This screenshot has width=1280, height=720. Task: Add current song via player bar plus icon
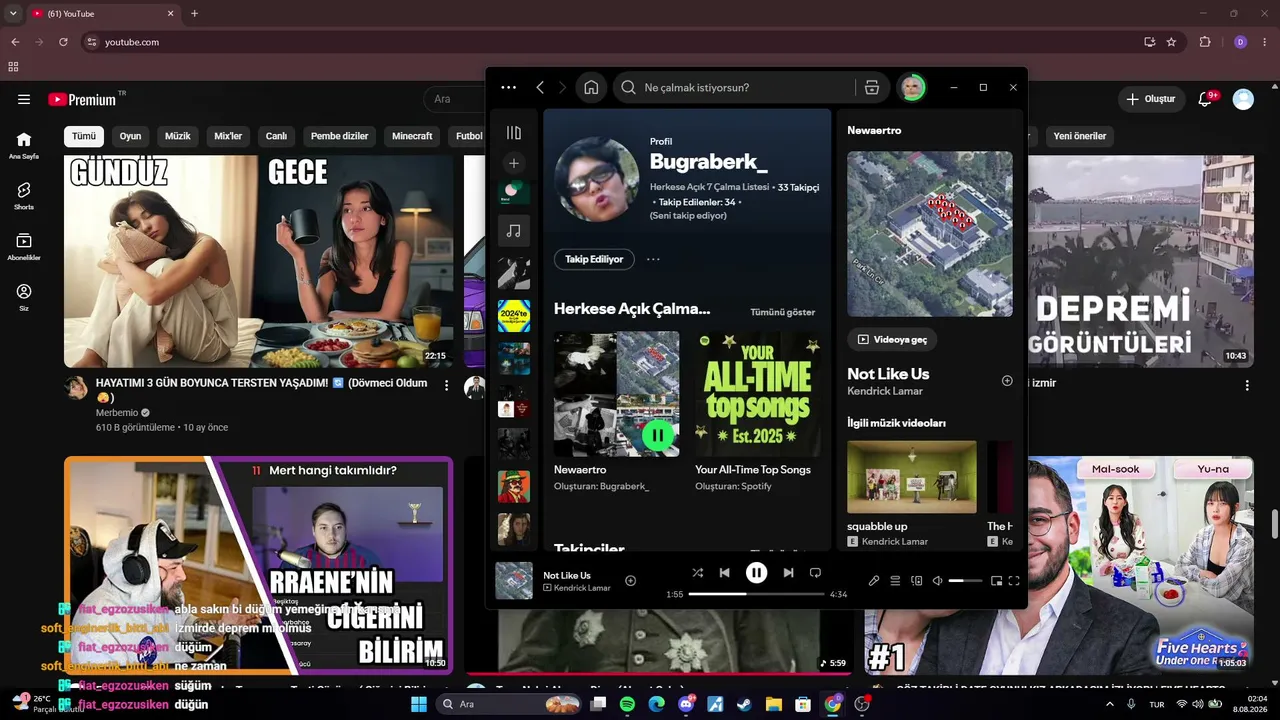[631, 581]
